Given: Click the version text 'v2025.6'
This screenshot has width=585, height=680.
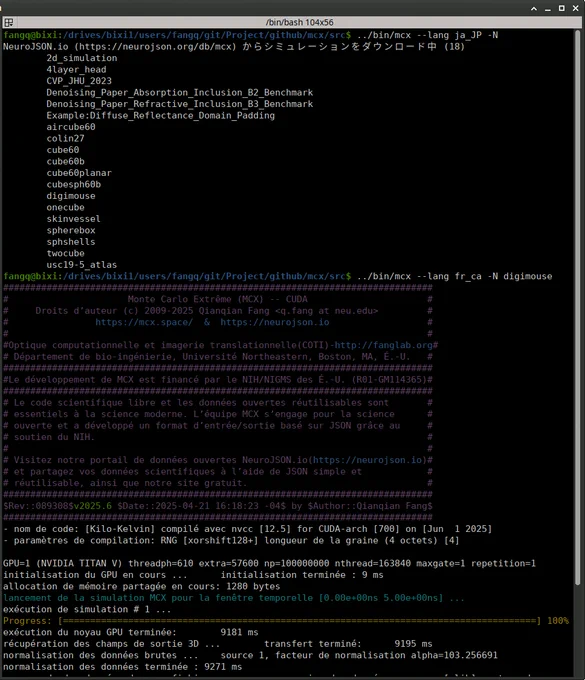Looking at the screenshot, I should coord(92,506).
